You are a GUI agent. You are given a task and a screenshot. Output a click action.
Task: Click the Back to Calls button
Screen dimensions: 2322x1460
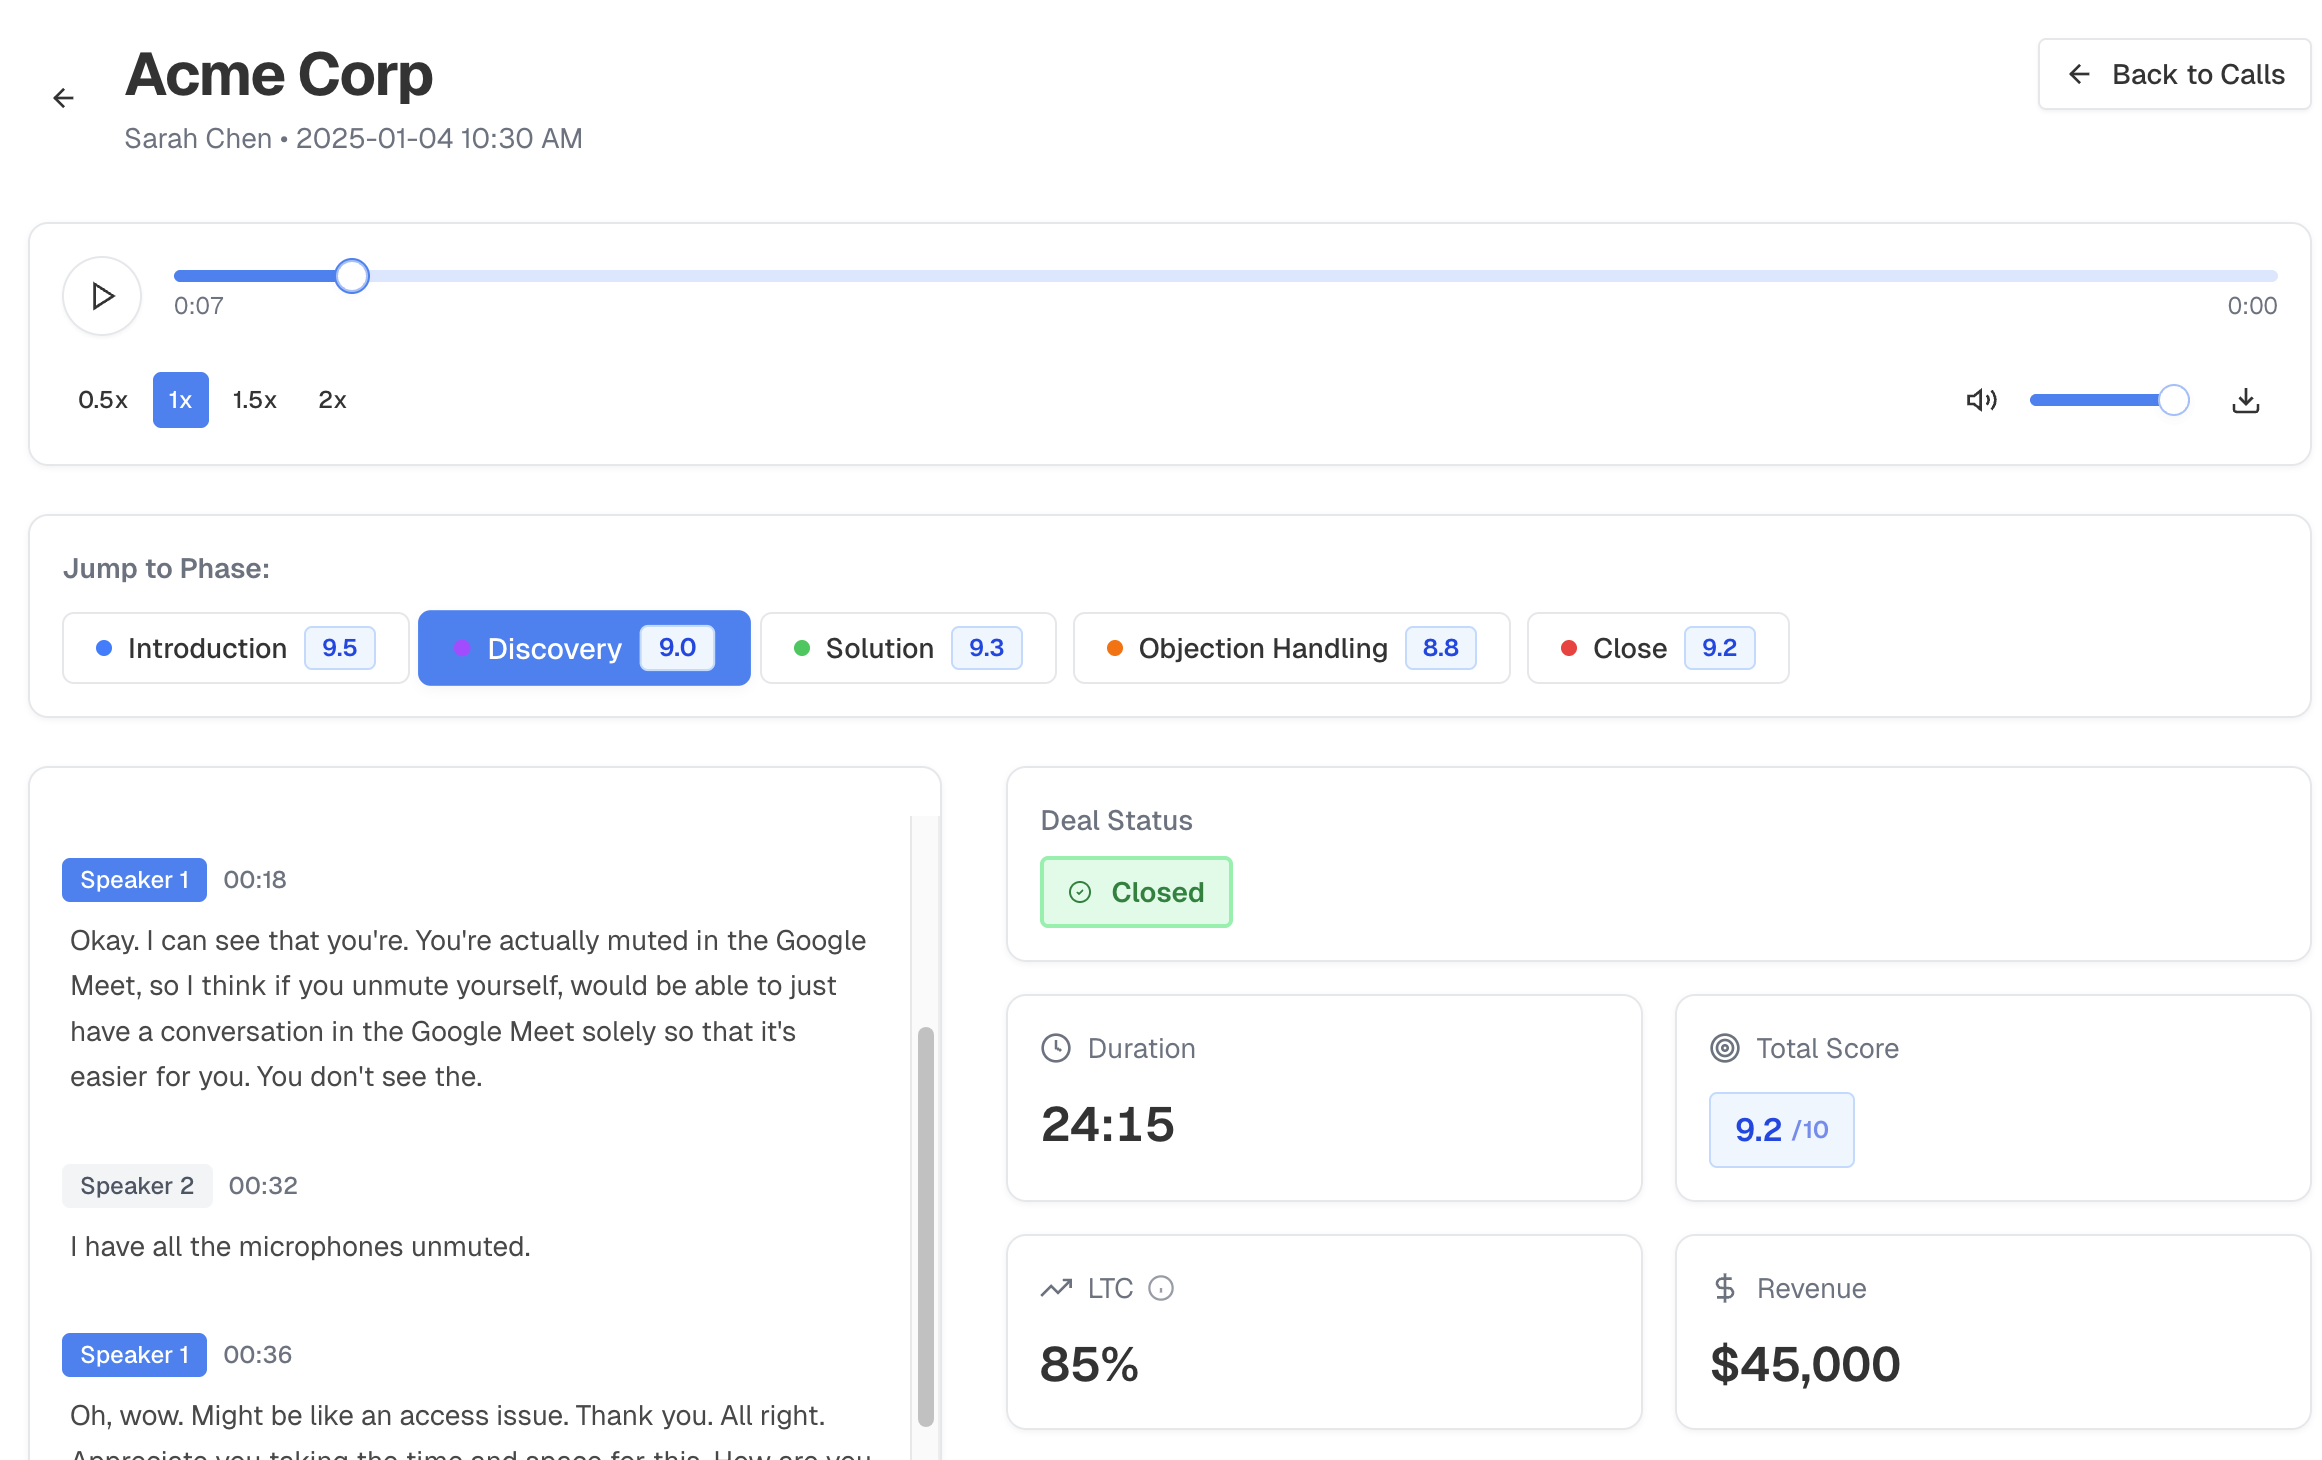pos(2174,74)
